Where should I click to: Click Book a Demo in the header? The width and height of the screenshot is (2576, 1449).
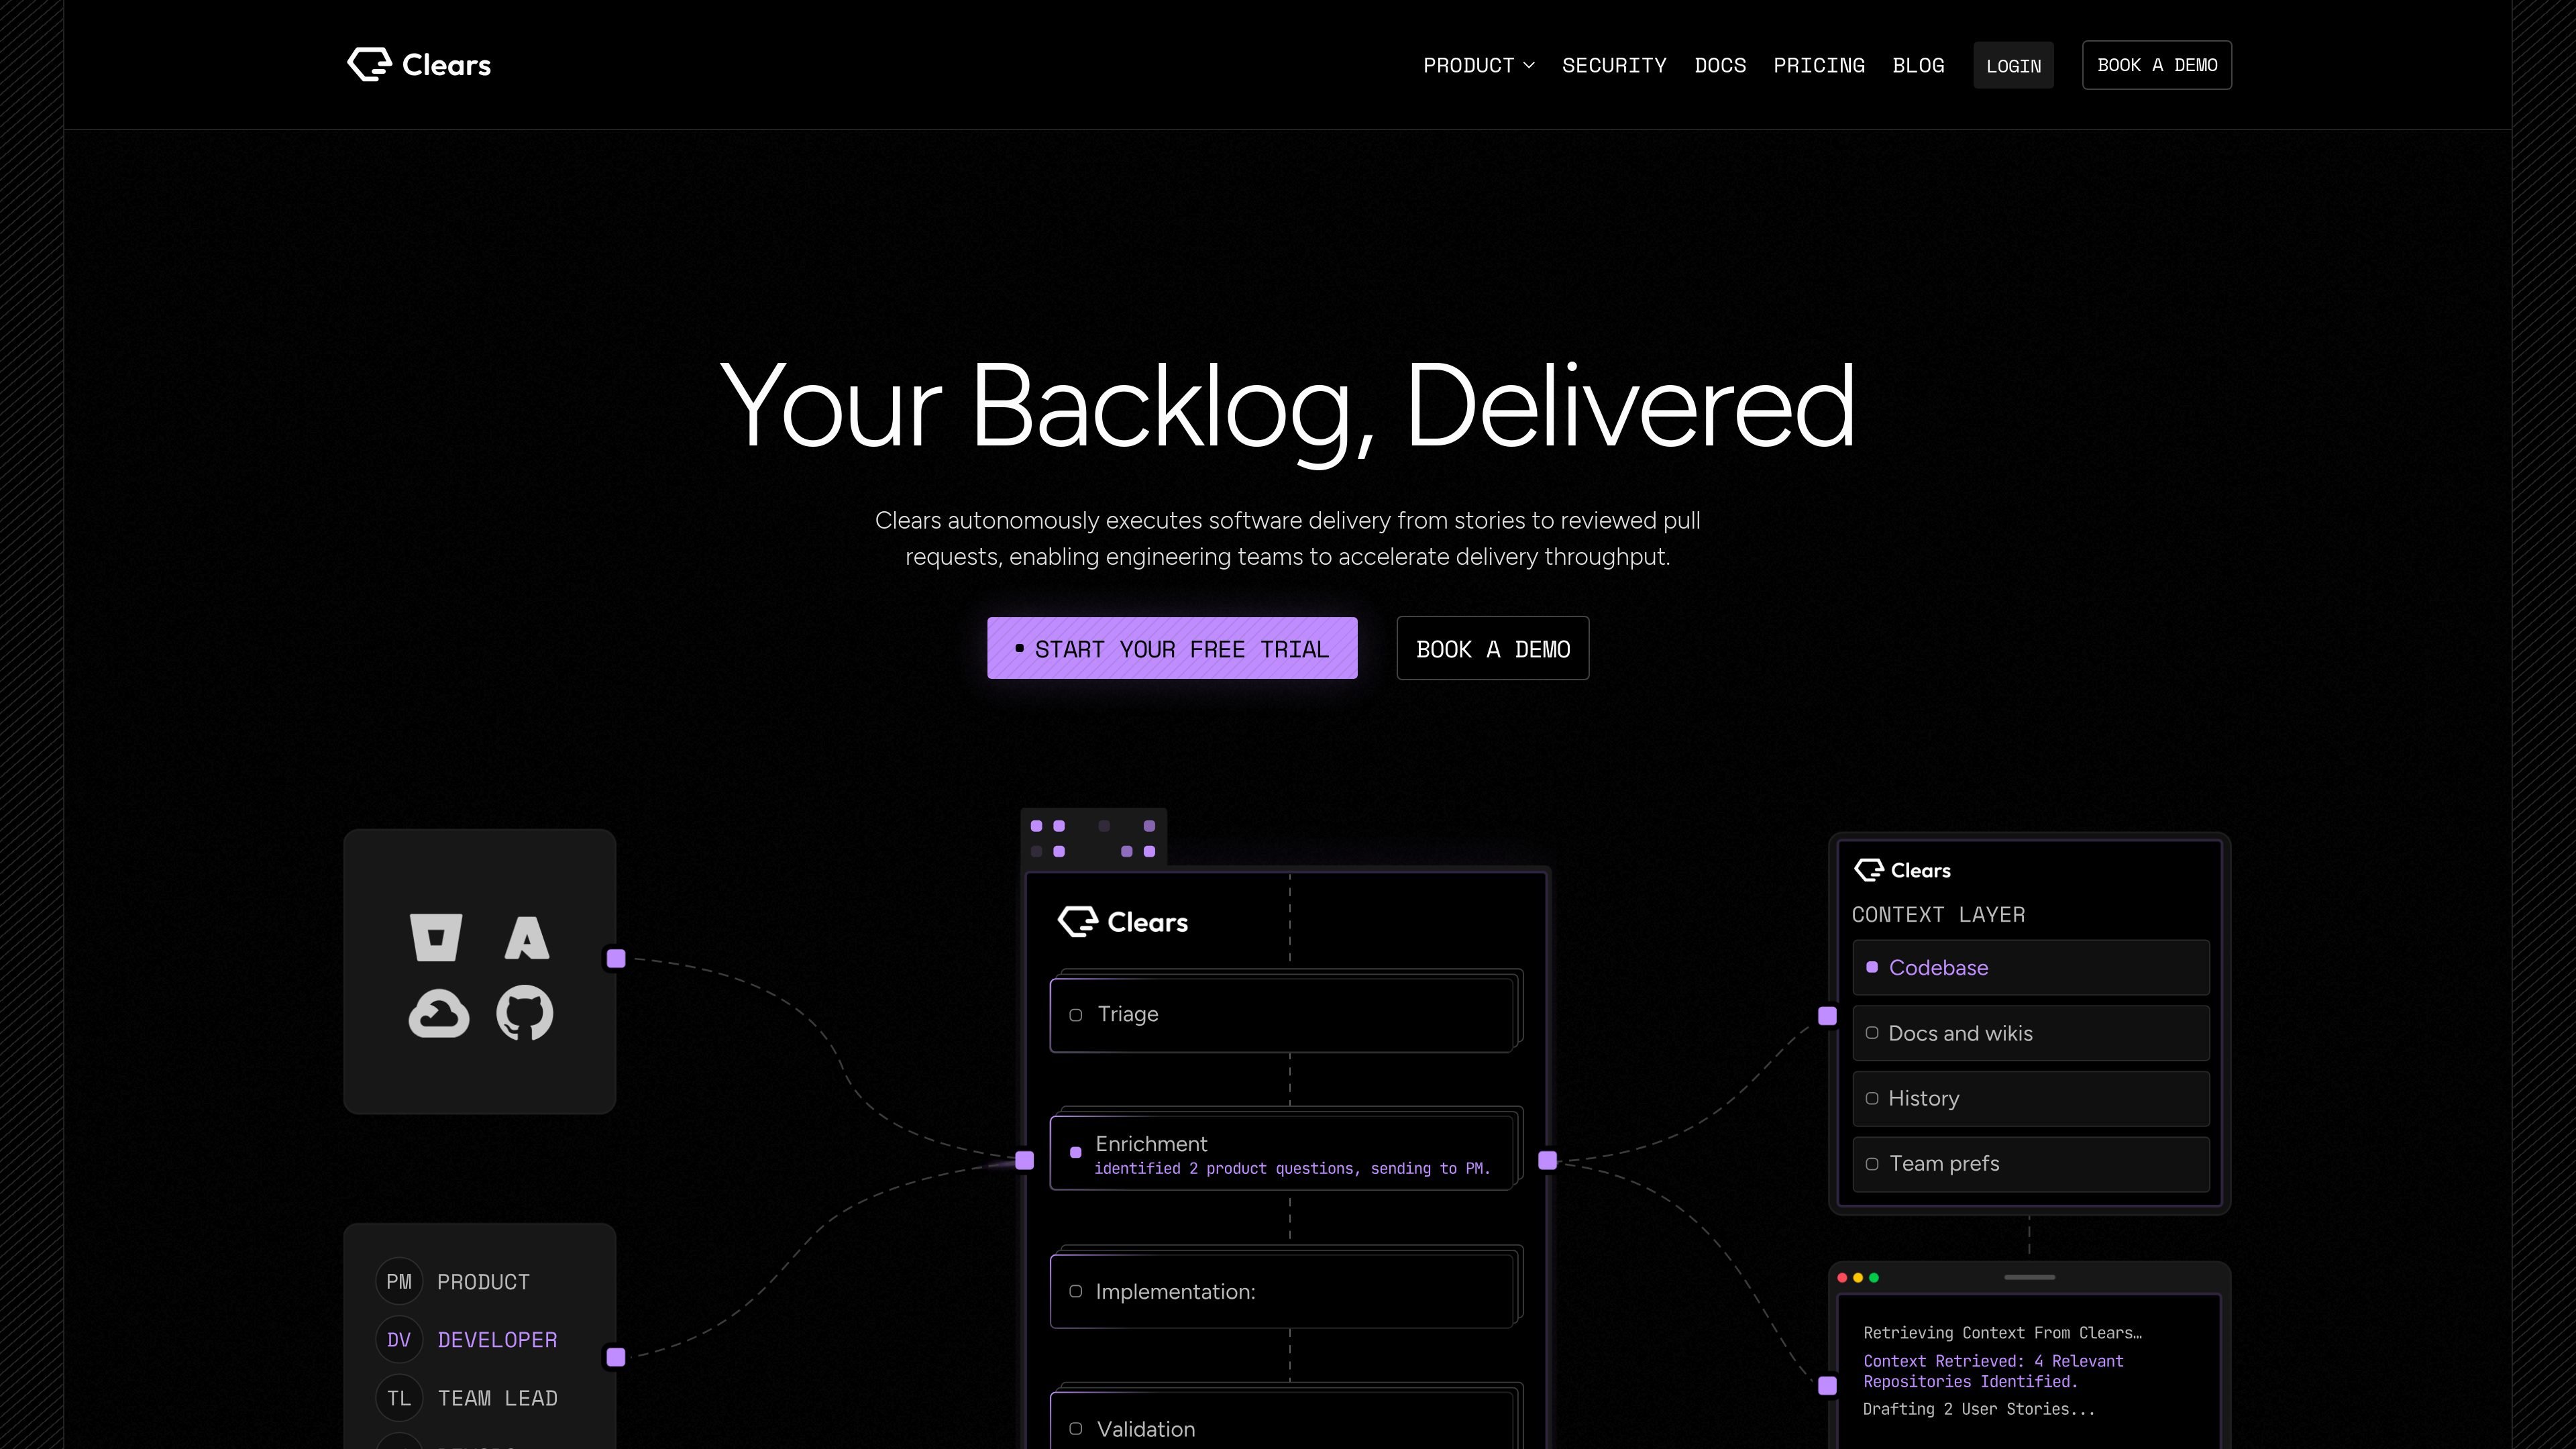(x=2157, y=65)
